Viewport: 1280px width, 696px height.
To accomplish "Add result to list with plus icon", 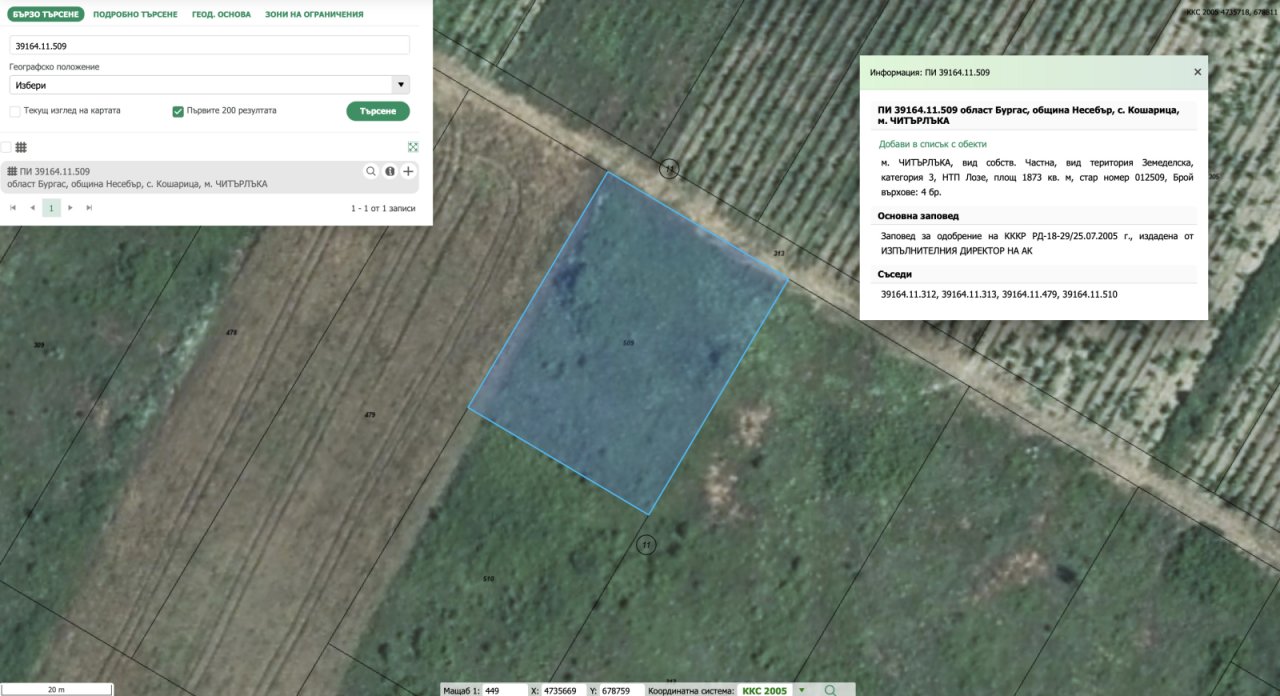I will pos(408,171).
